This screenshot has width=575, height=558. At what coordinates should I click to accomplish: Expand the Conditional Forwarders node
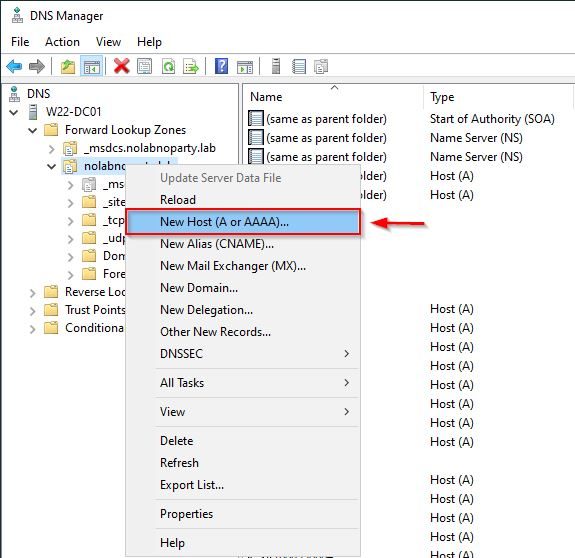(x=33, y=328)
